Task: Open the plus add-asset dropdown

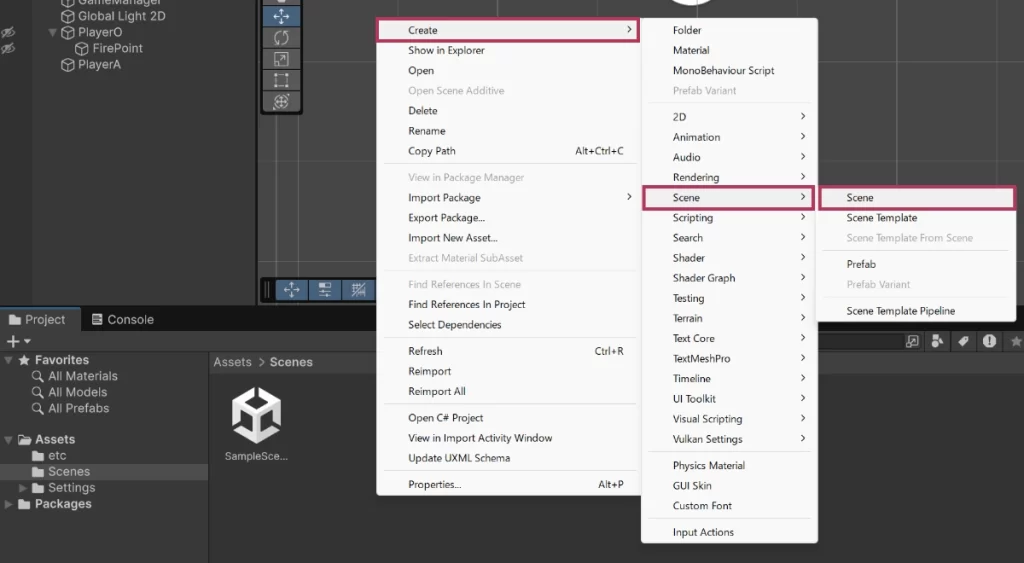Action: pos(18,341)
